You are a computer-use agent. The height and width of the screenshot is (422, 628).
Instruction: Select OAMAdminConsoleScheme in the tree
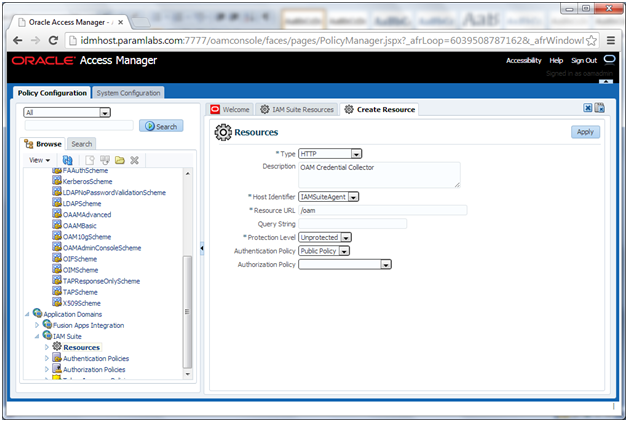tap(102, 248)
